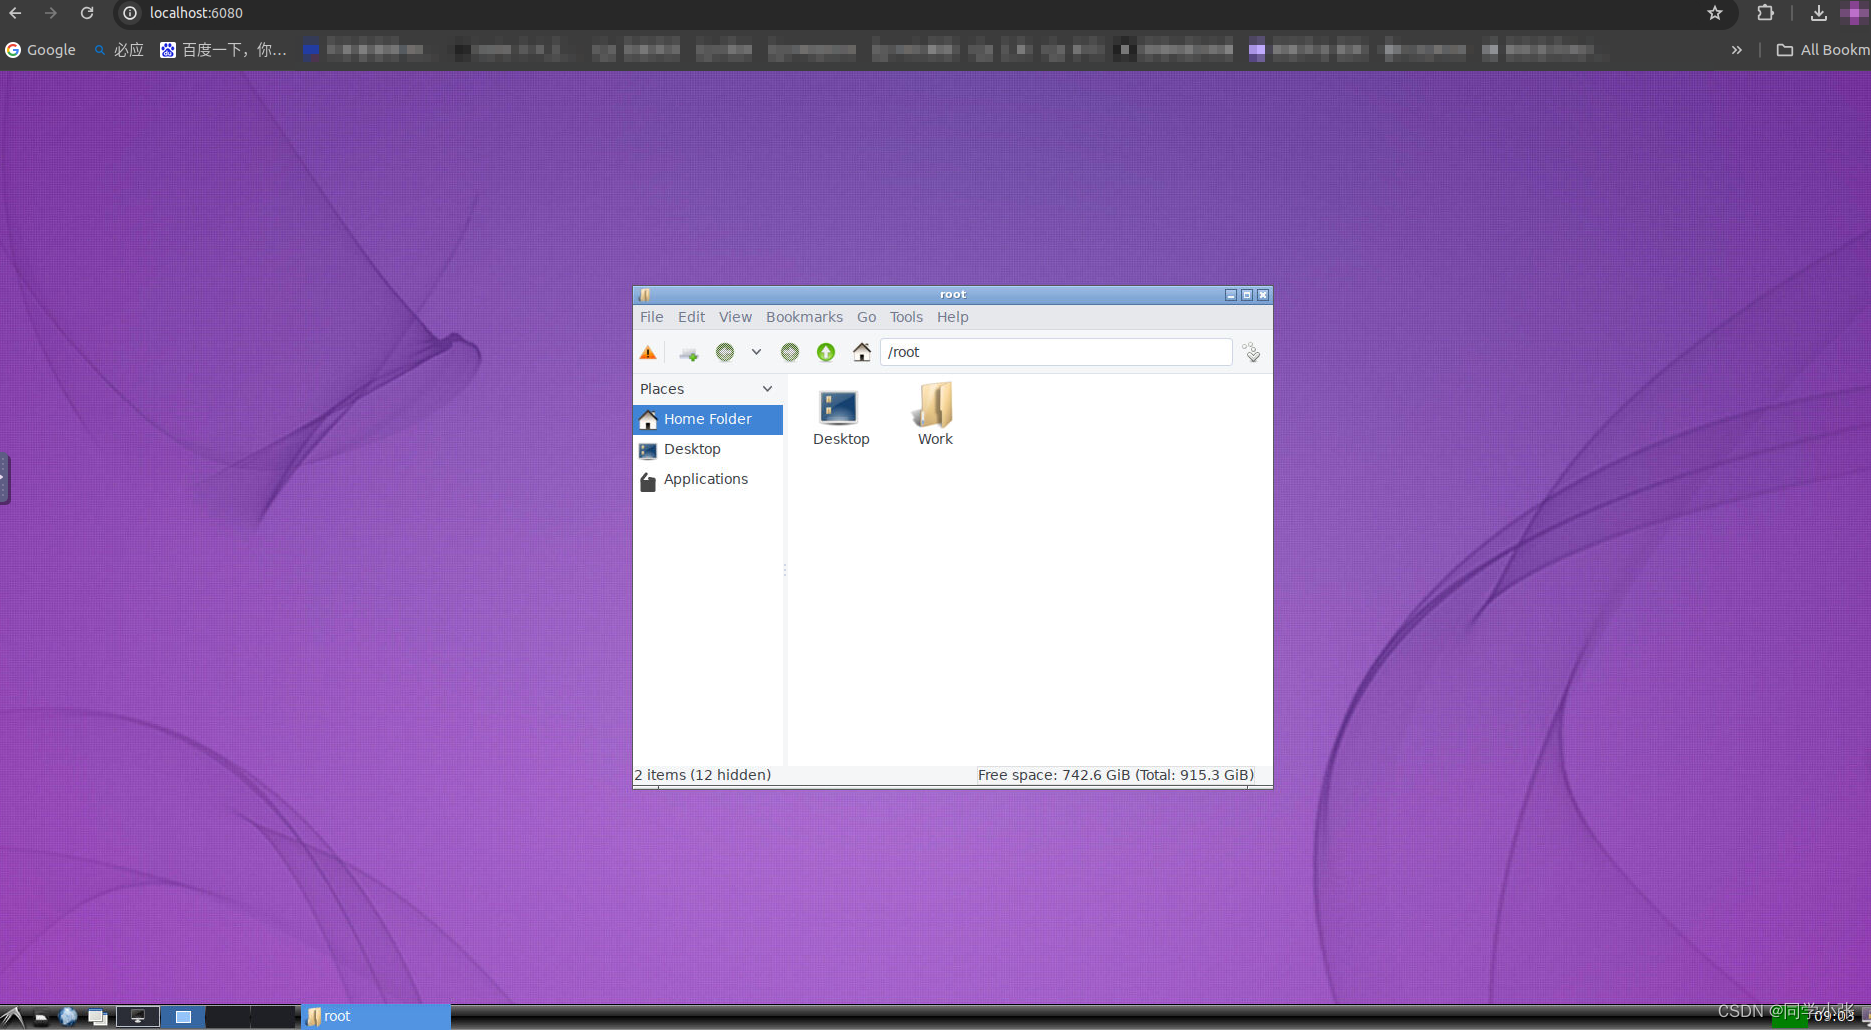Select Applications in the Places sidebar
The height and width of the screenshot is (1030, 1871).
click(x=705, y=479)
